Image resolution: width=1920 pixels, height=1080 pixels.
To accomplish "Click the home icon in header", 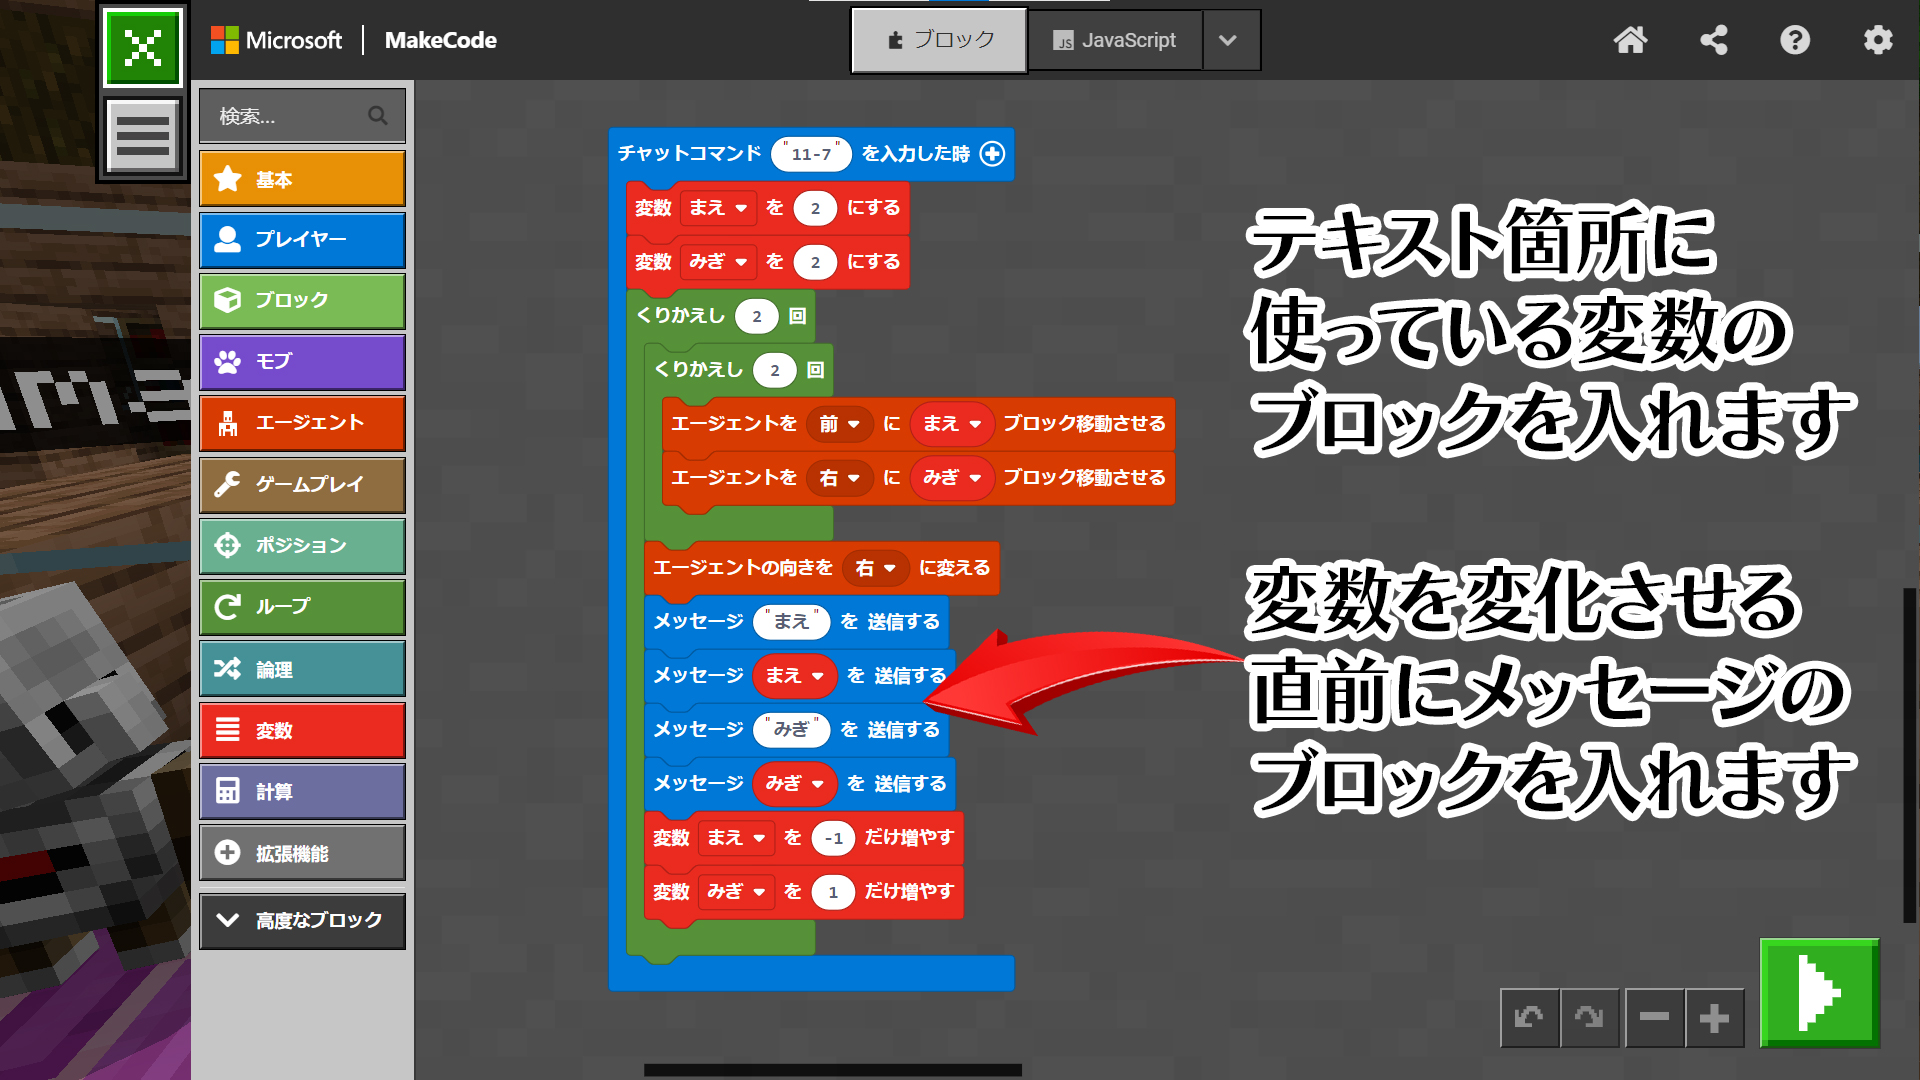I will point(1630,40).
